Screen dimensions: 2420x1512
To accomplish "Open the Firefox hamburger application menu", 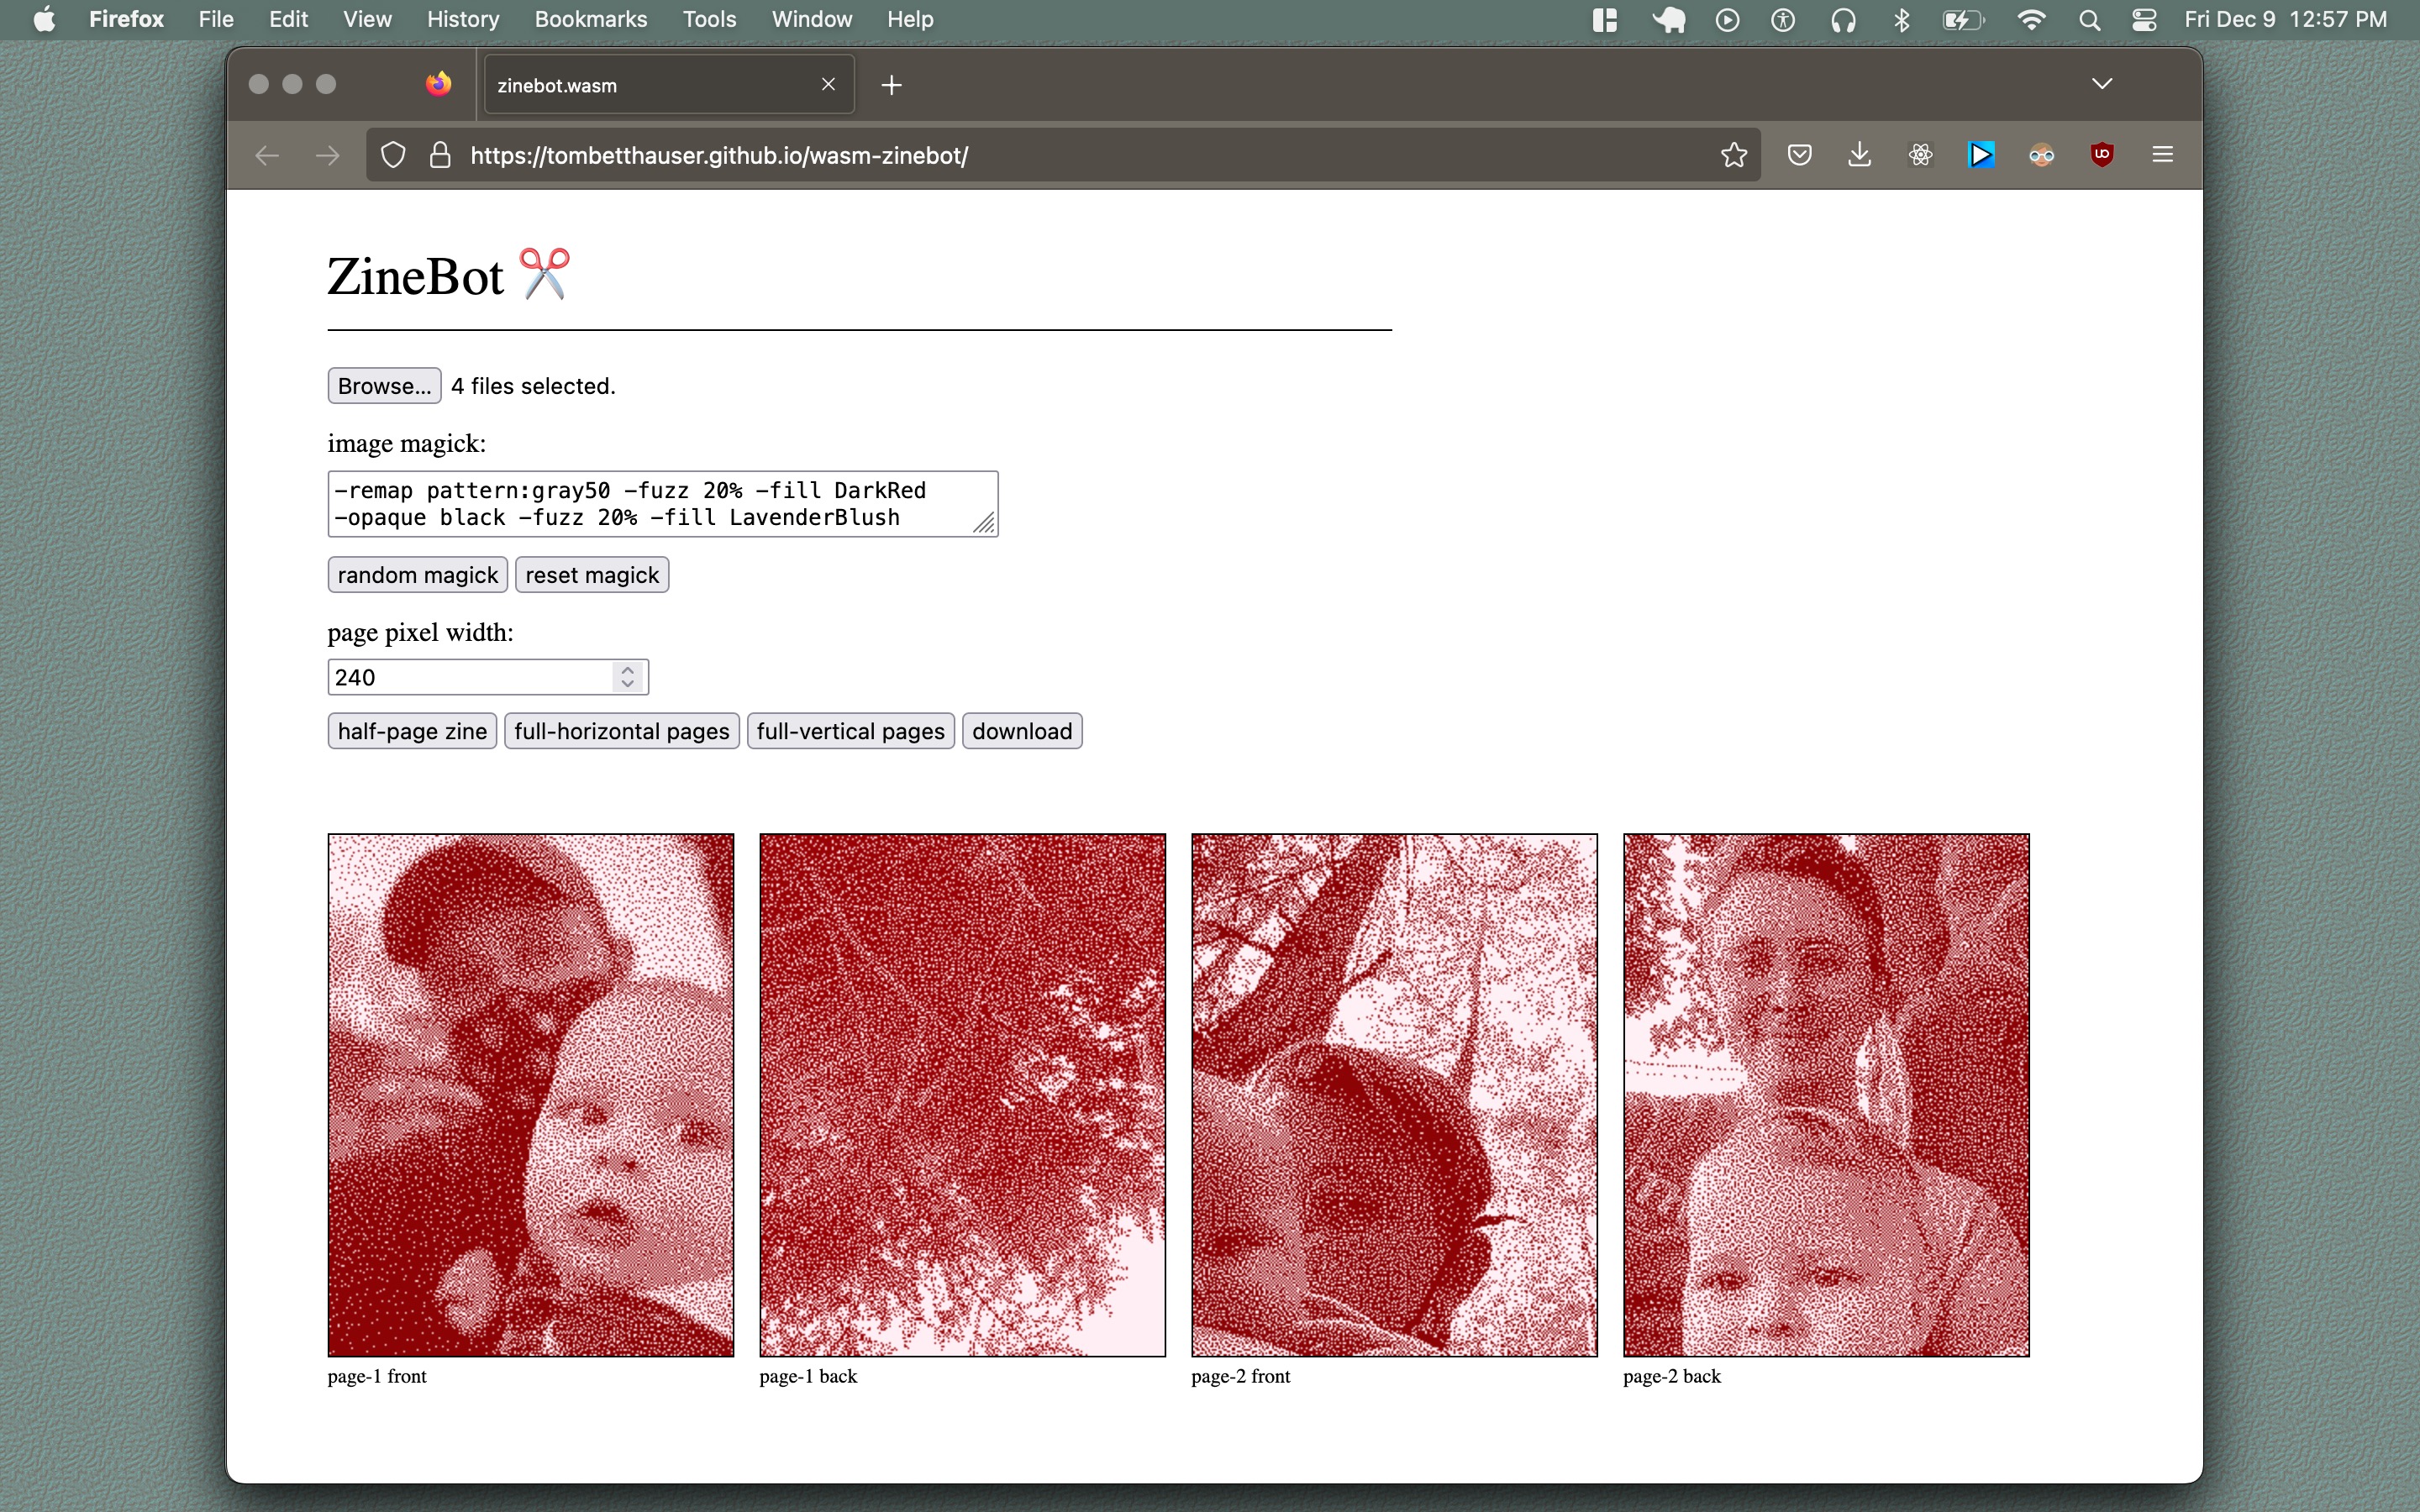I will (2162, 155).
